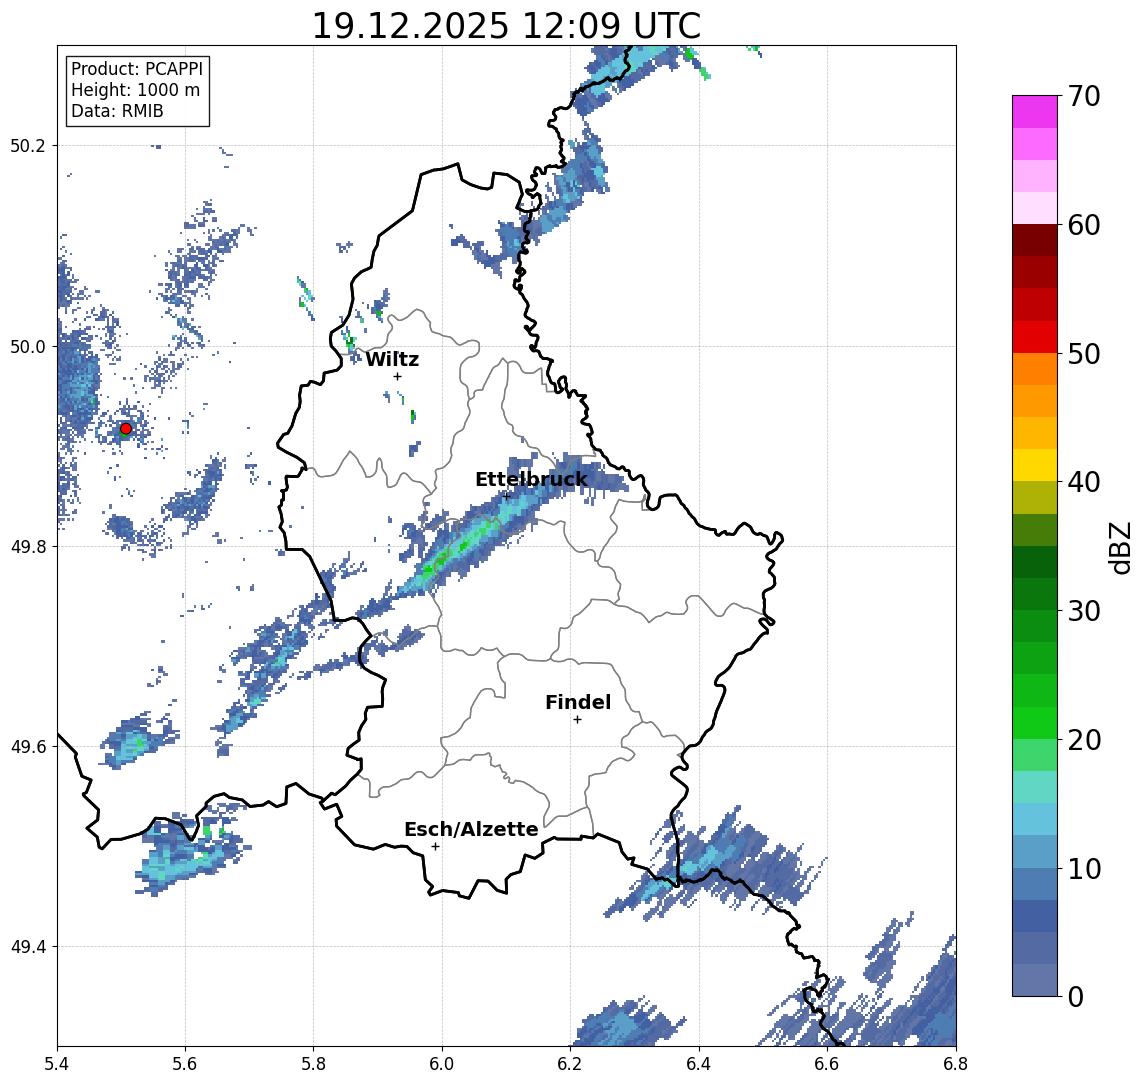Click the 49.4 latitude axis label
This screenshot has width=1145, height=1084.
coord(28,947)
